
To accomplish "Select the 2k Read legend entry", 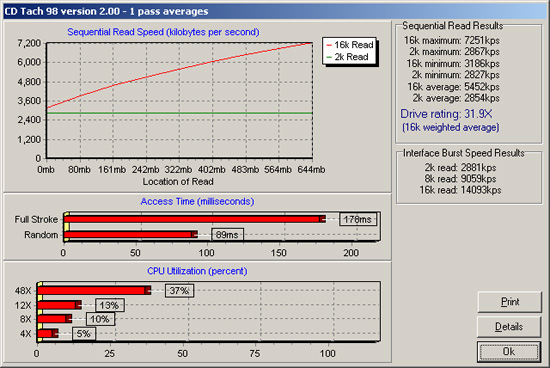I will click(347, 57).
